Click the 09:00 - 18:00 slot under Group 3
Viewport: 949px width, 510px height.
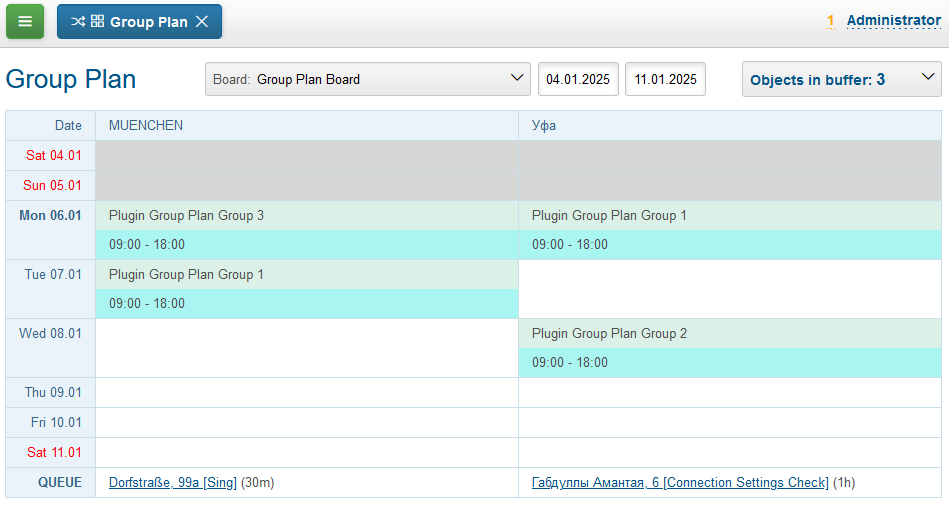(147, 245)
